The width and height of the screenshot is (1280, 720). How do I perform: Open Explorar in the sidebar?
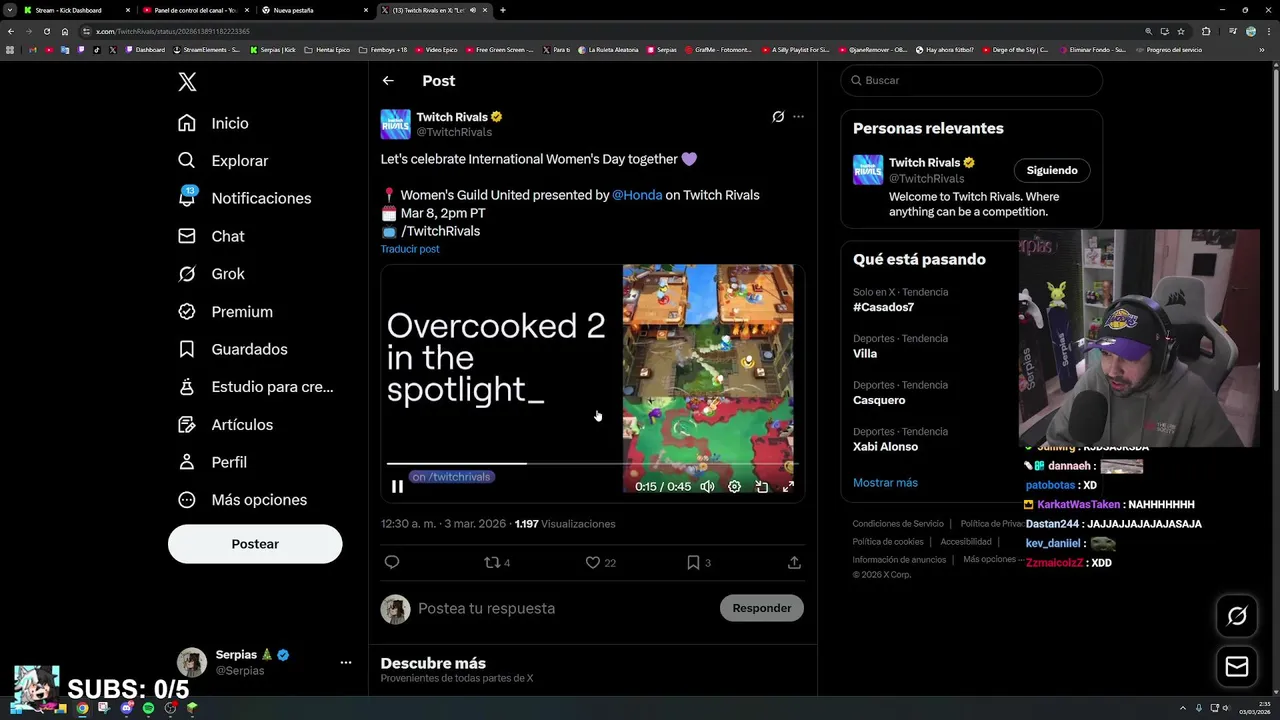pos(223,160)
